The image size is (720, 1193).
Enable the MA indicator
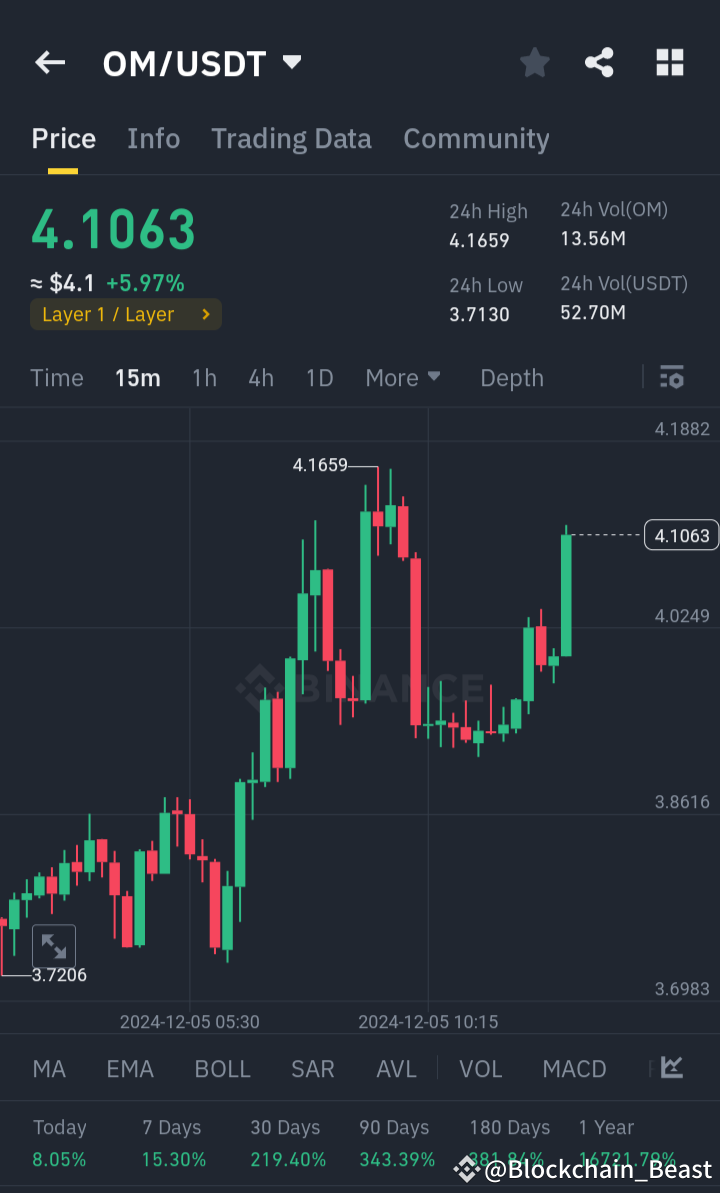[48, 1068]
